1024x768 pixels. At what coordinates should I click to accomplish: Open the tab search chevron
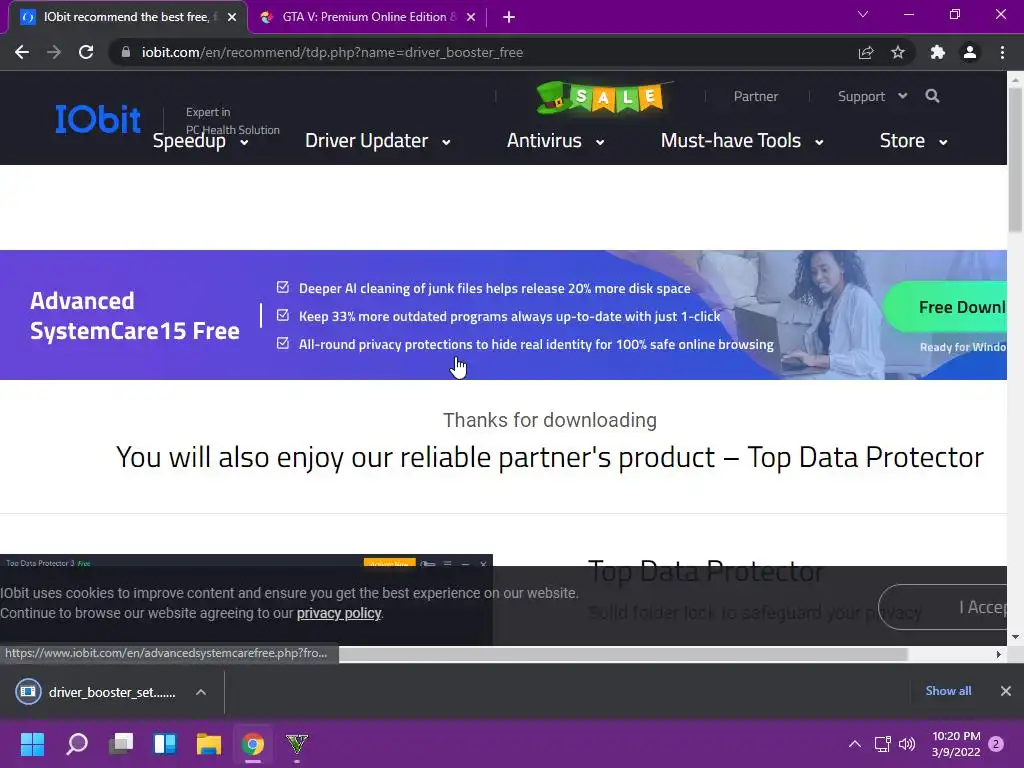(x=863, y=14)
